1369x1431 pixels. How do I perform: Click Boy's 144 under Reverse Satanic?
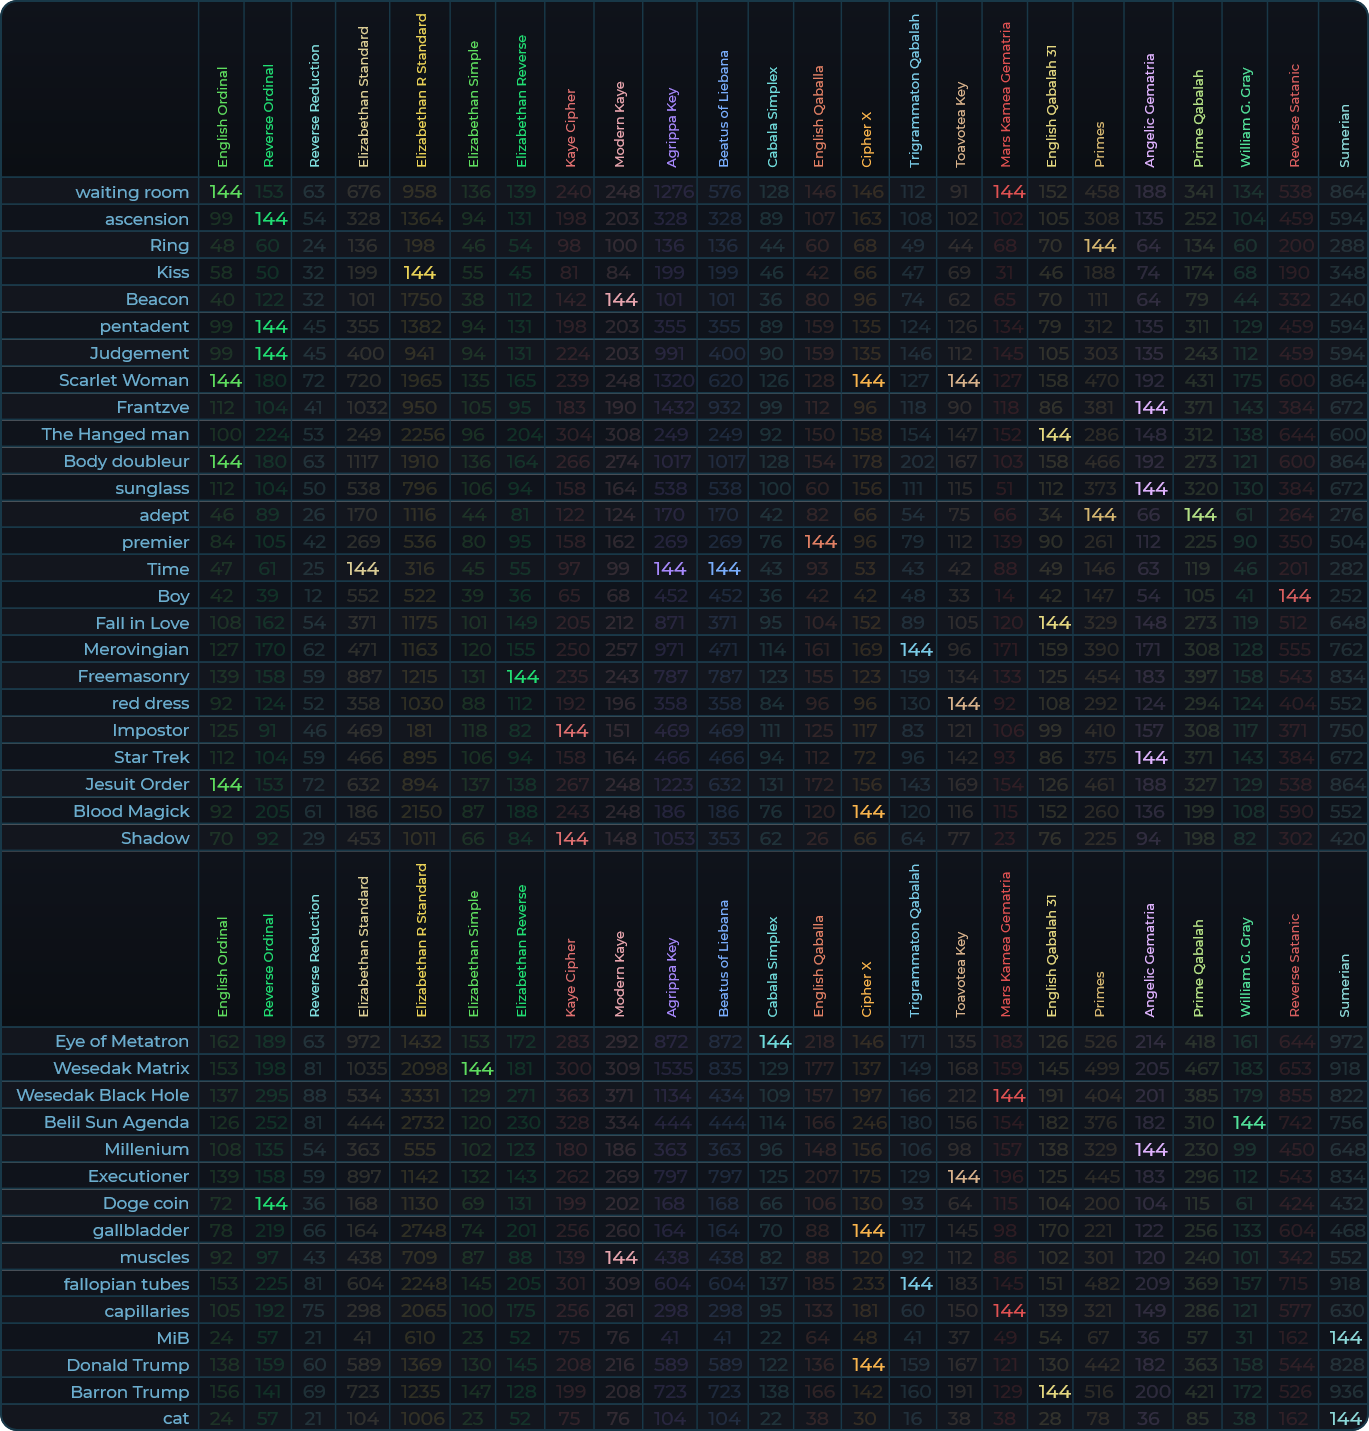point(1294,595)
